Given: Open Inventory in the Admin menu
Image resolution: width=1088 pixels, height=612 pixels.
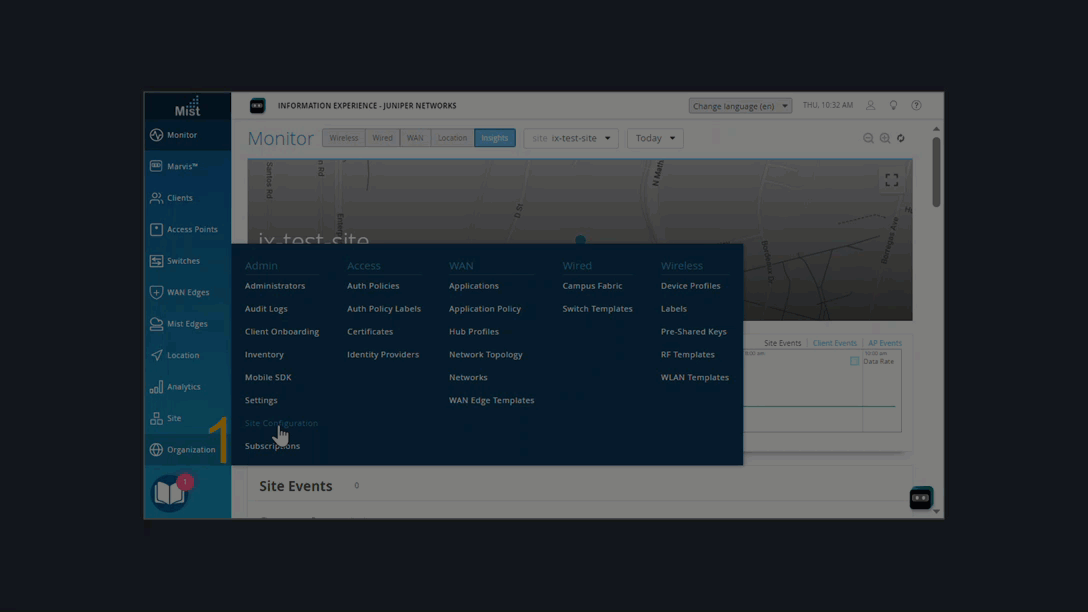Looking at the screenshot, I should [264, 355].
